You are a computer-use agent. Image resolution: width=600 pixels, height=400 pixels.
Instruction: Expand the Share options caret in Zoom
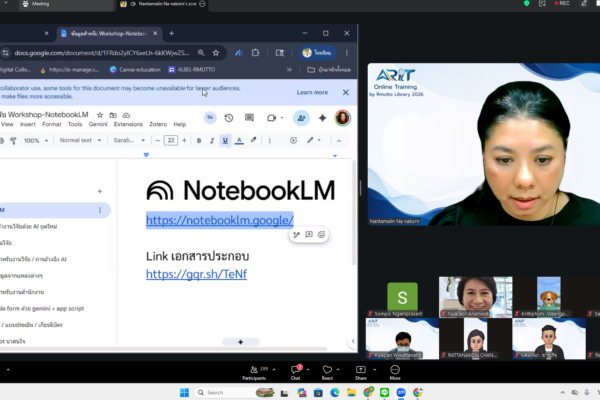375,369
